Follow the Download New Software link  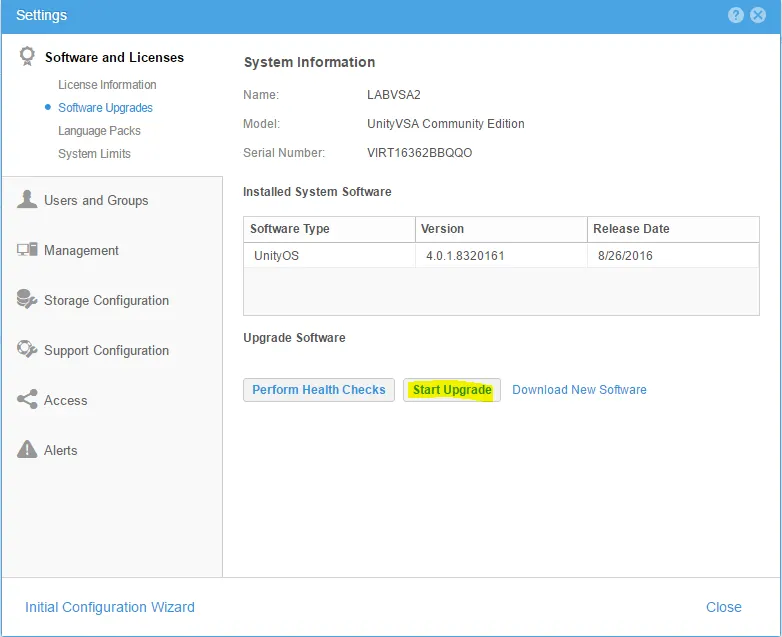(x=579, y=390)
